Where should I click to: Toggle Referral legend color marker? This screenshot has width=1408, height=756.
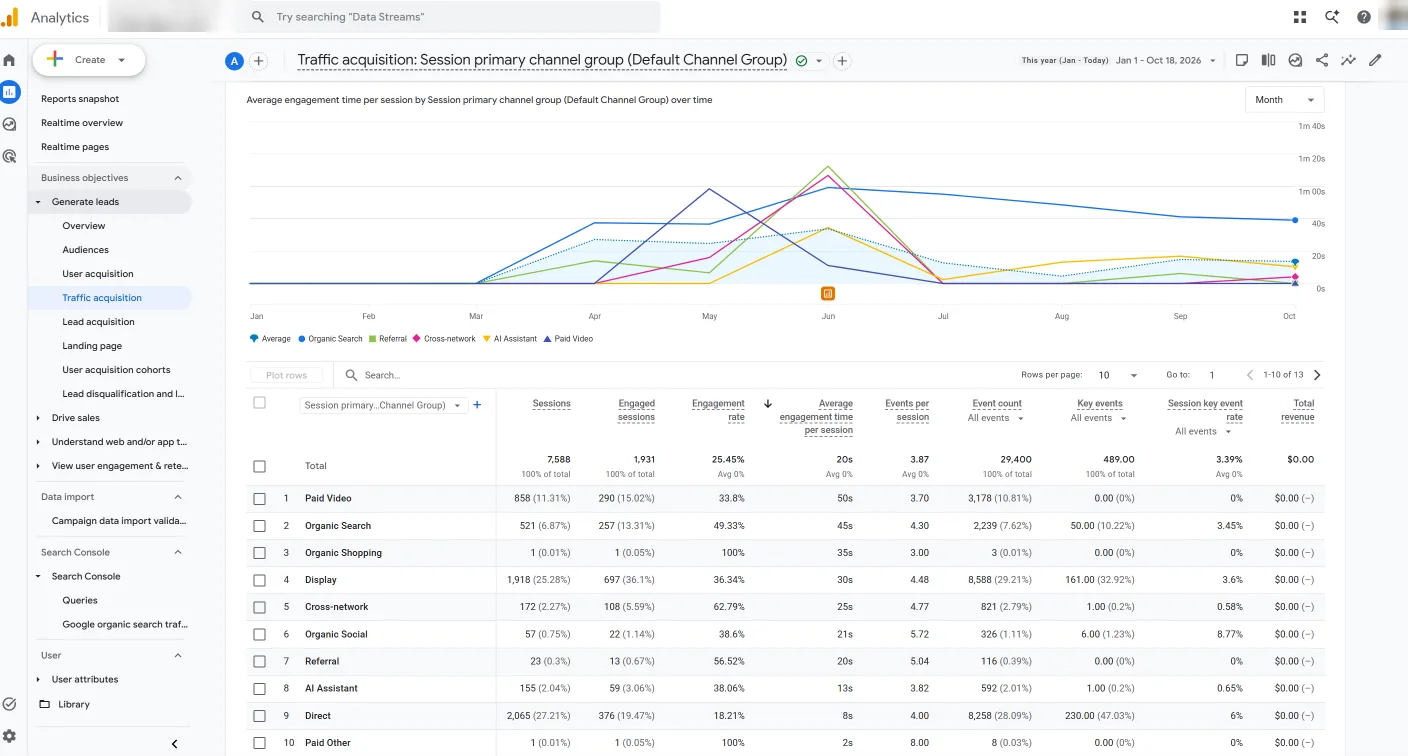click(372, 339)
